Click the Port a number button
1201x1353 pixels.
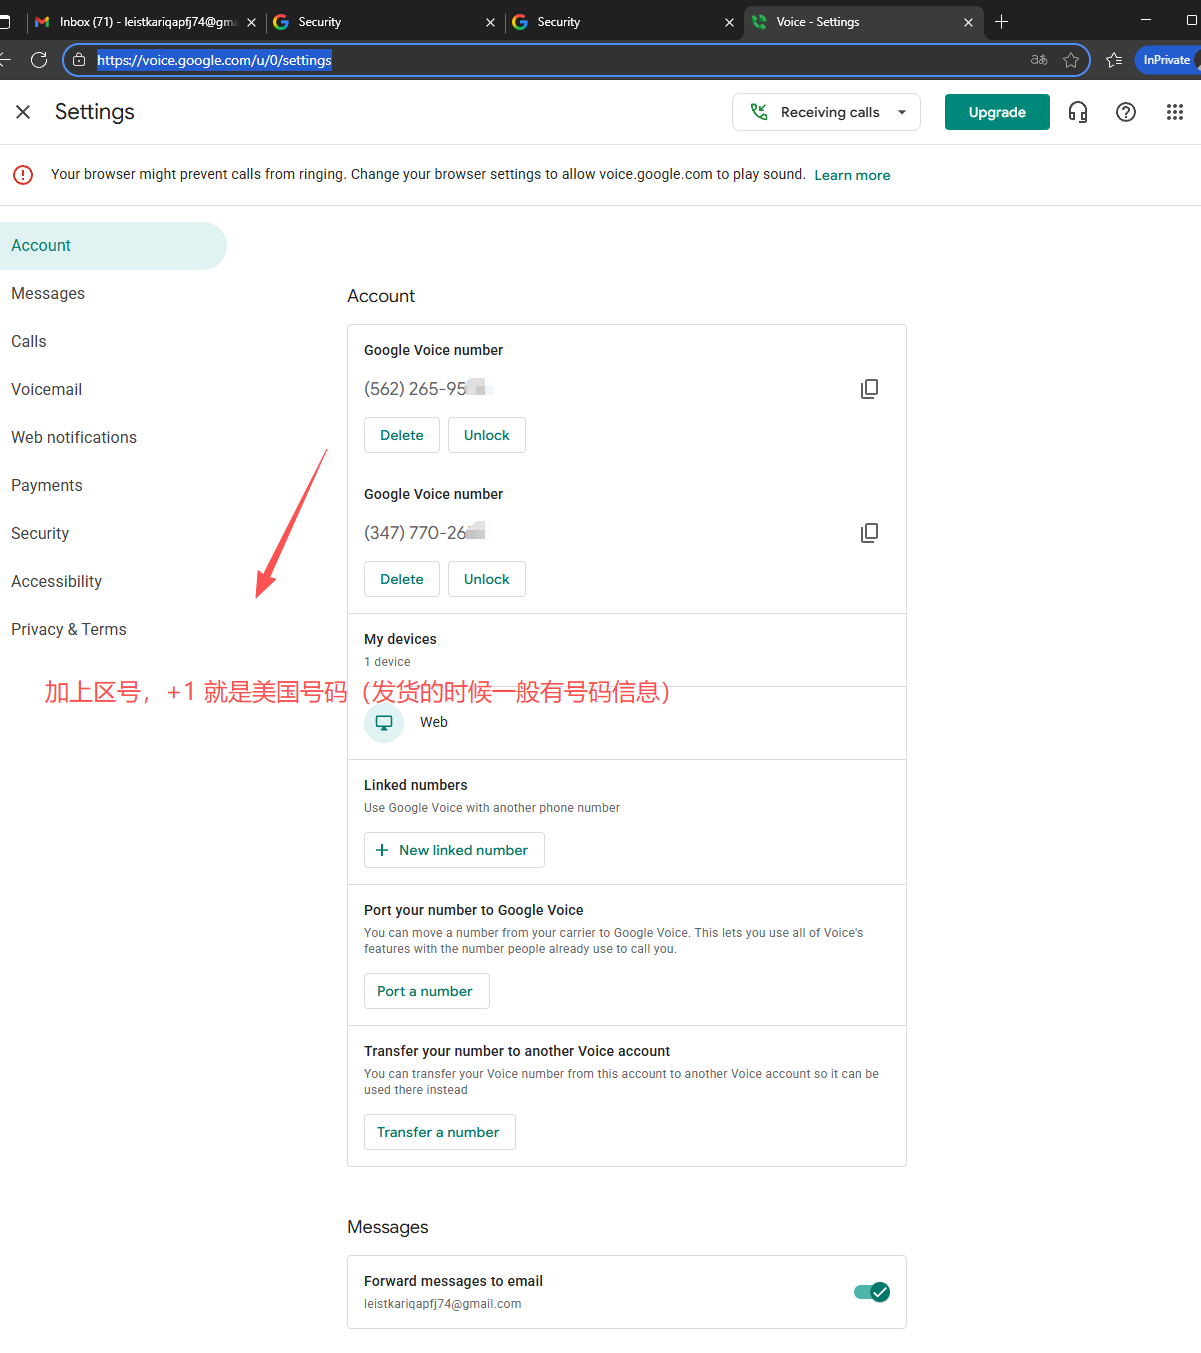coord(426,991)
